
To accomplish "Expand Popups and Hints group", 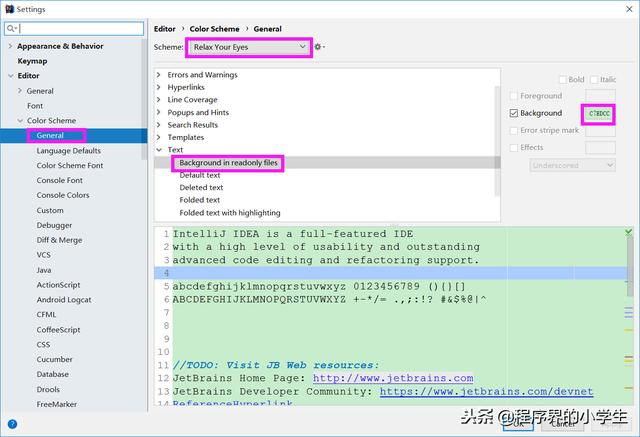I will pyautogui.click(x=159, y=112).
